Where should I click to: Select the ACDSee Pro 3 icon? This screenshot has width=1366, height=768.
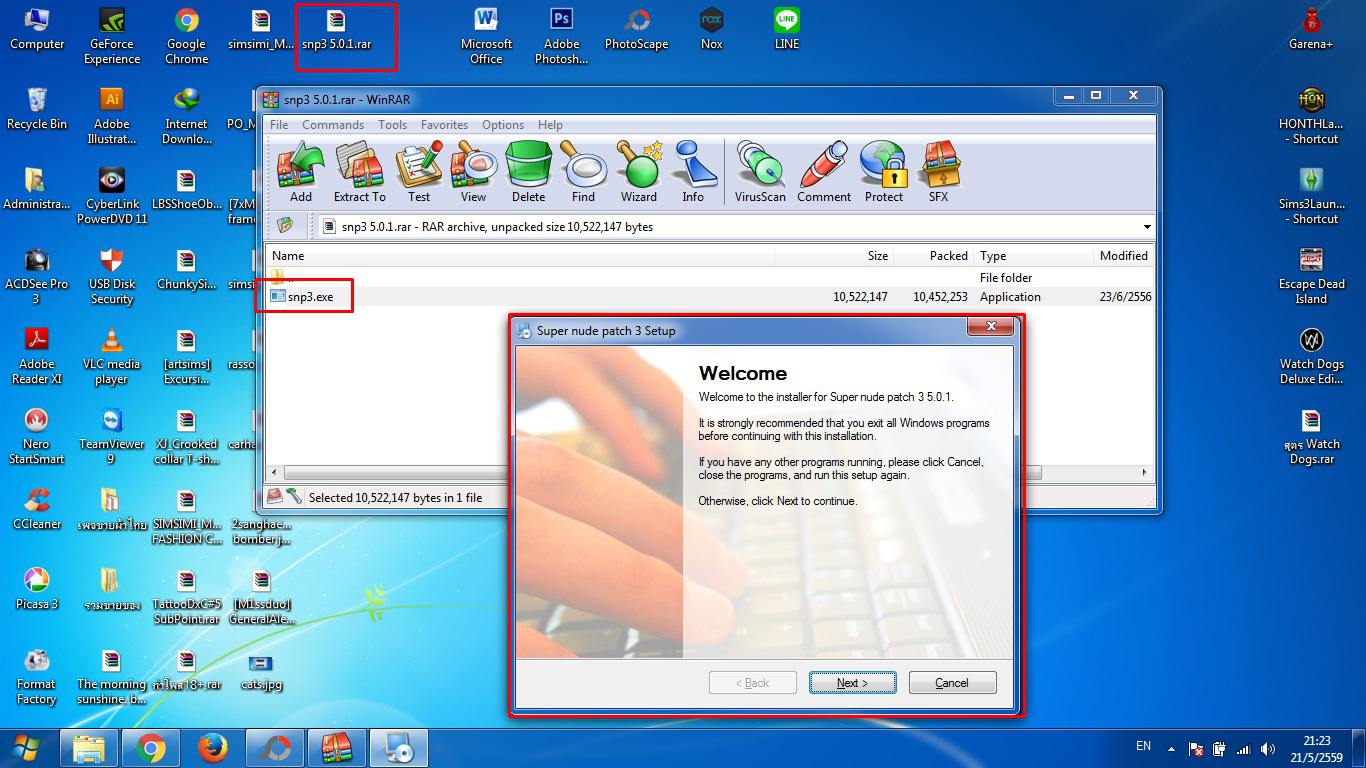(x=37, y=276)
